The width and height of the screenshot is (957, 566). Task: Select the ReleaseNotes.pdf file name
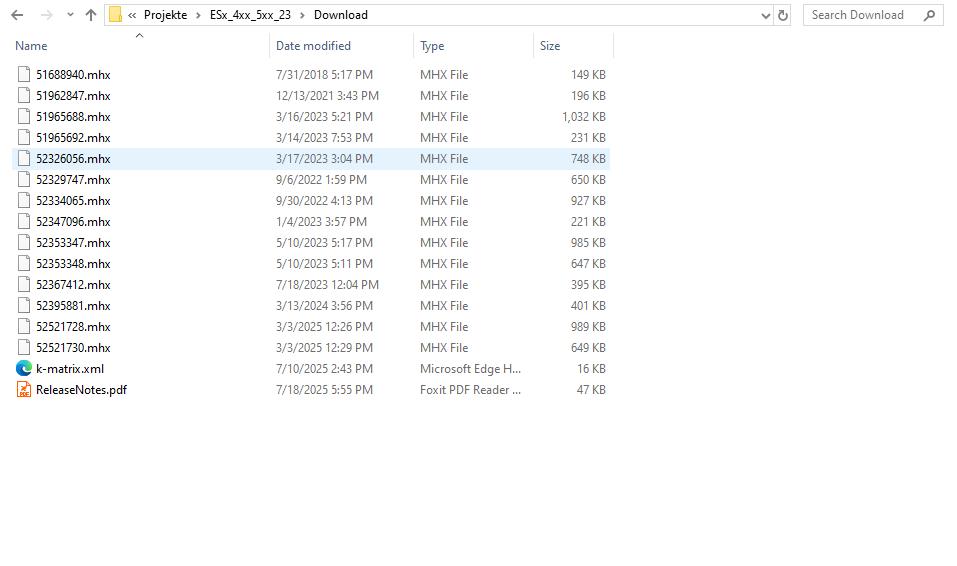[x=81, y=390]
